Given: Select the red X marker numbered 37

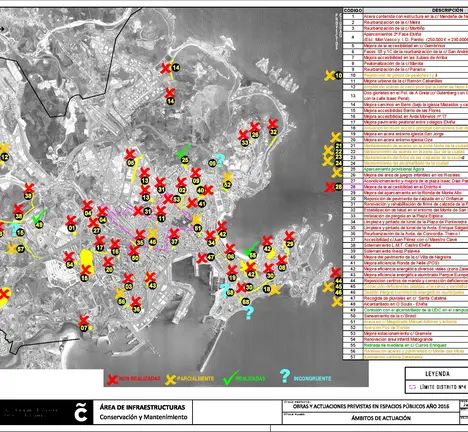Looking at the screenshot, I should (x=174, y=233).
